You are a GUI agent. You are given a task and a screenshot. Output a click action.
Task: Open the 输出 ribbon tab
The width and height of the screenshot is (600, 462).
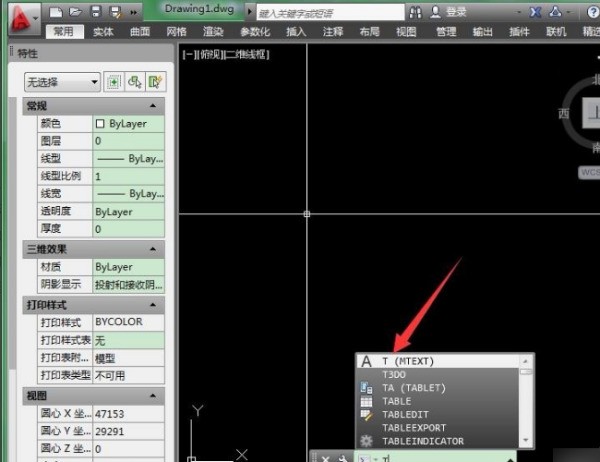[483, 32]
